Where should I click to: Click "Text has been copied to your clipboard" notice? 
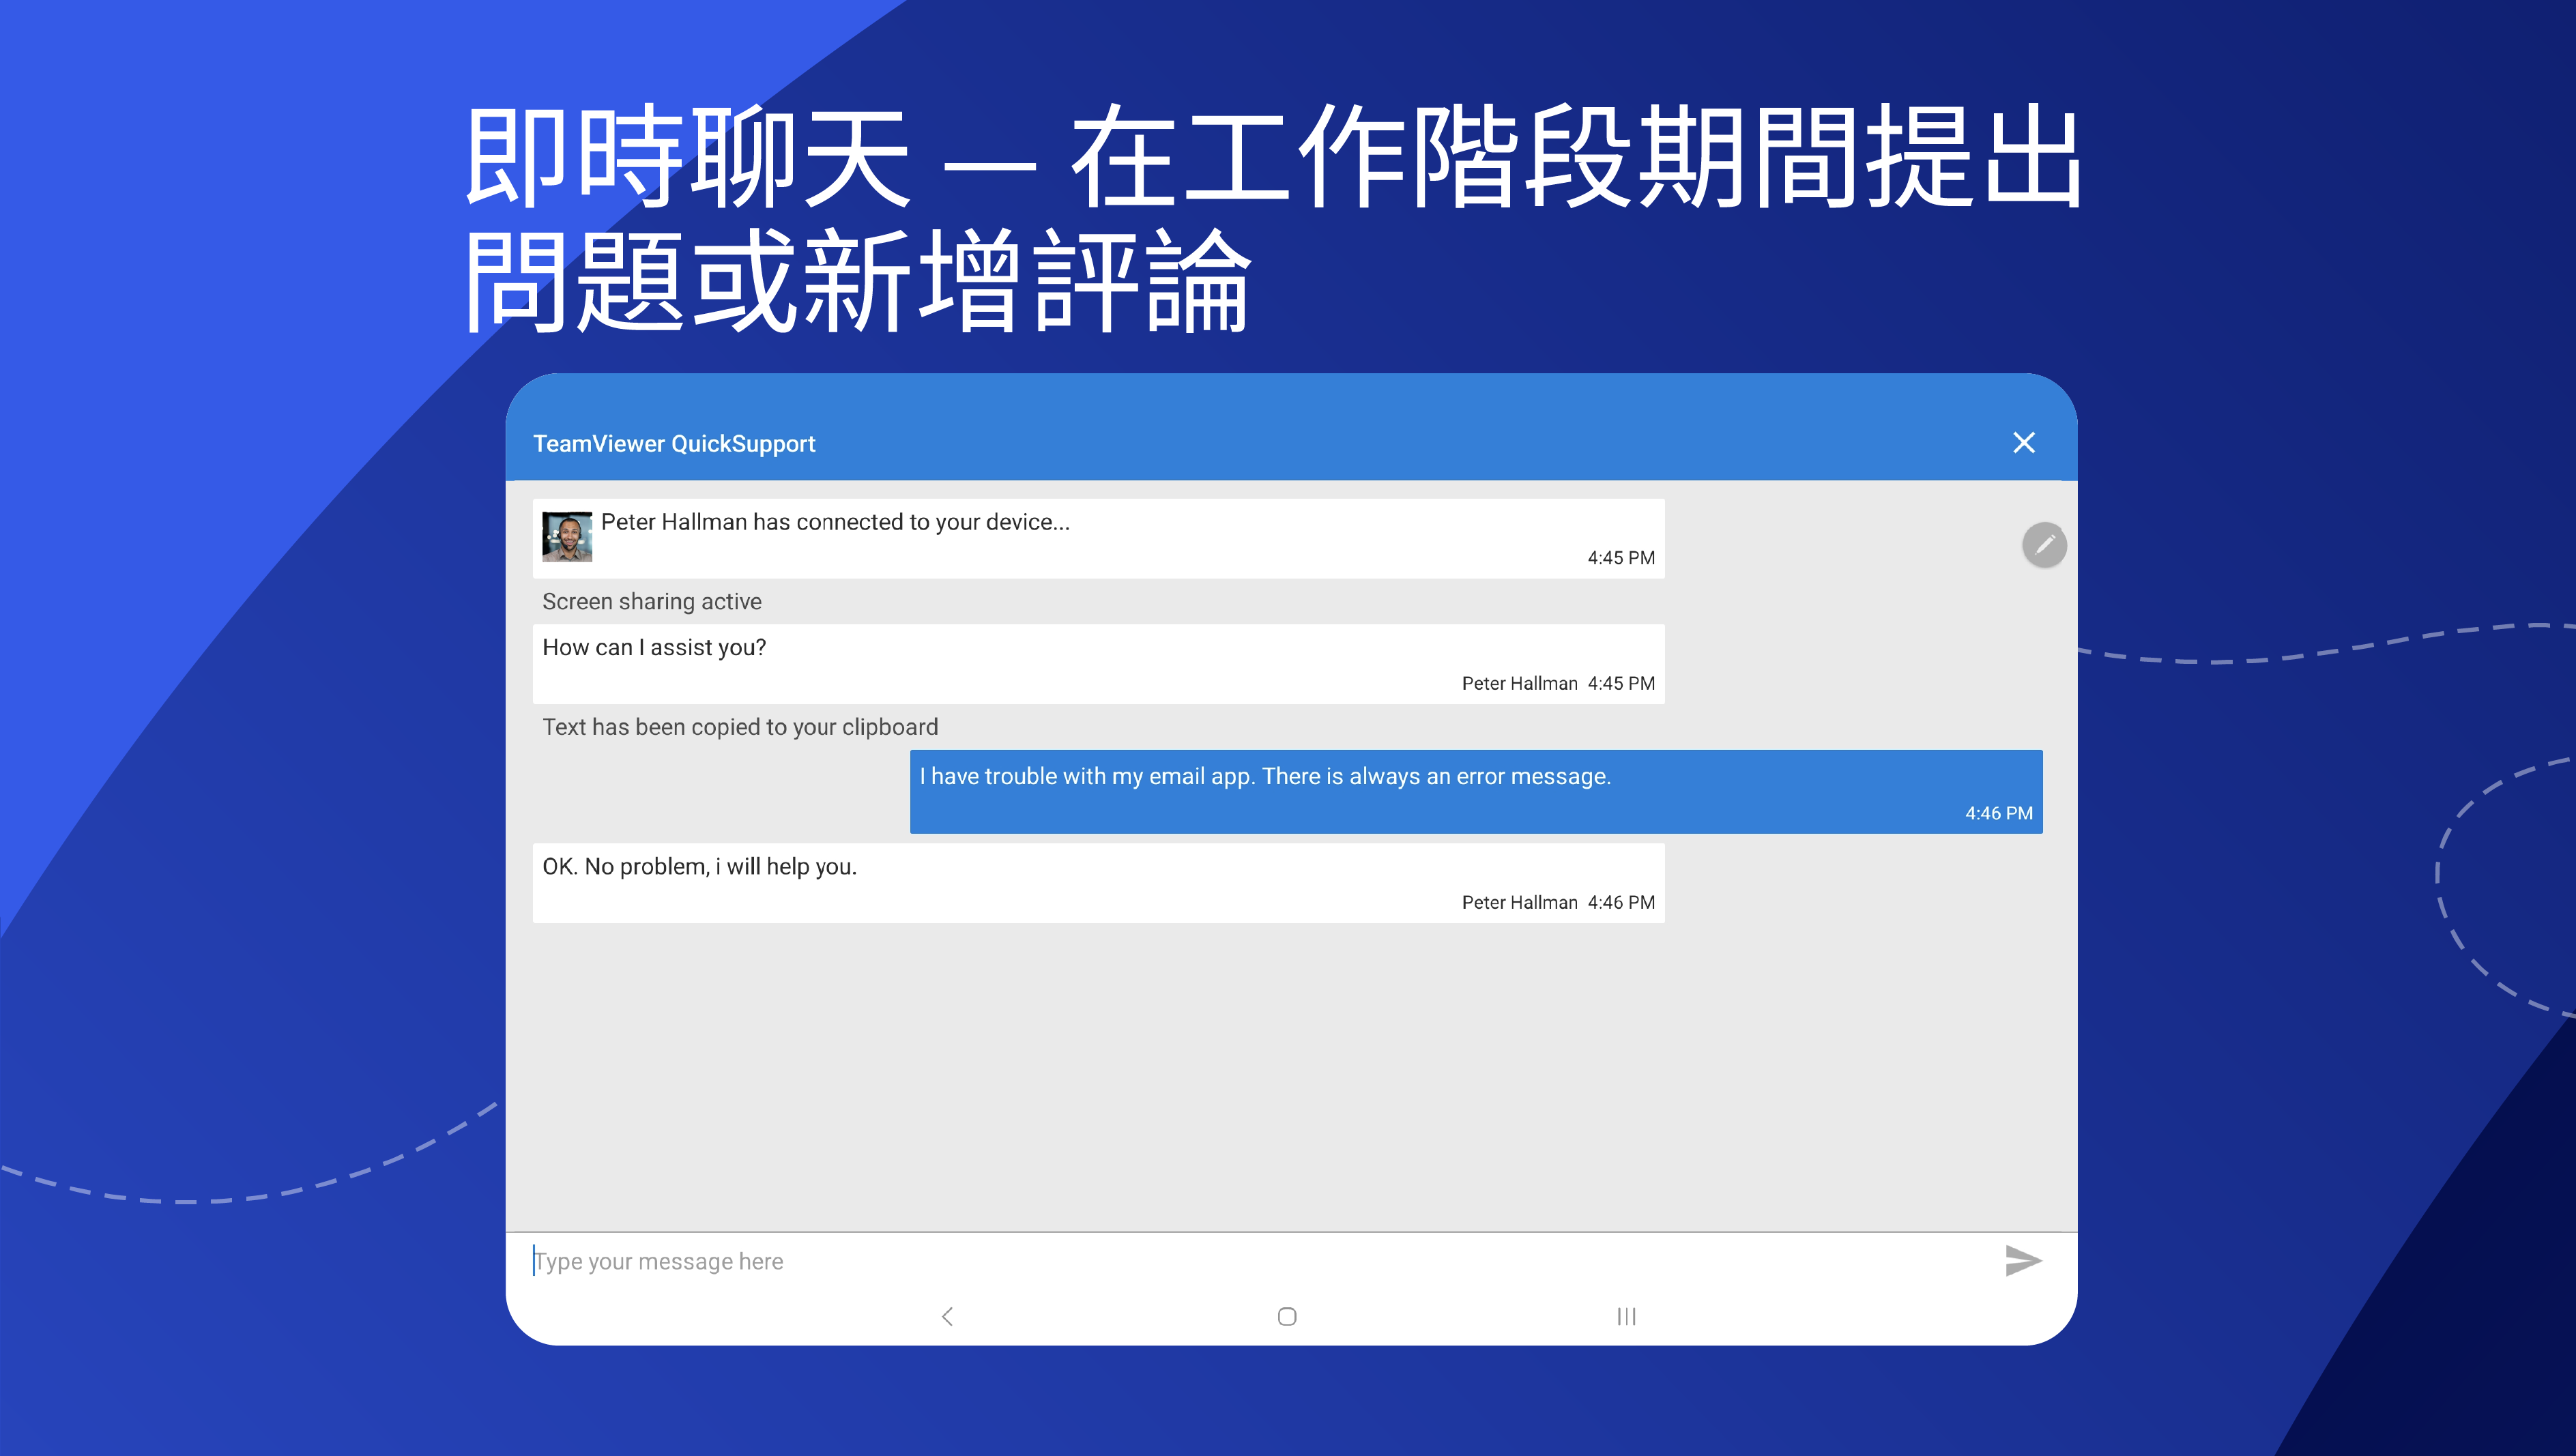click(x=740, y=727)
